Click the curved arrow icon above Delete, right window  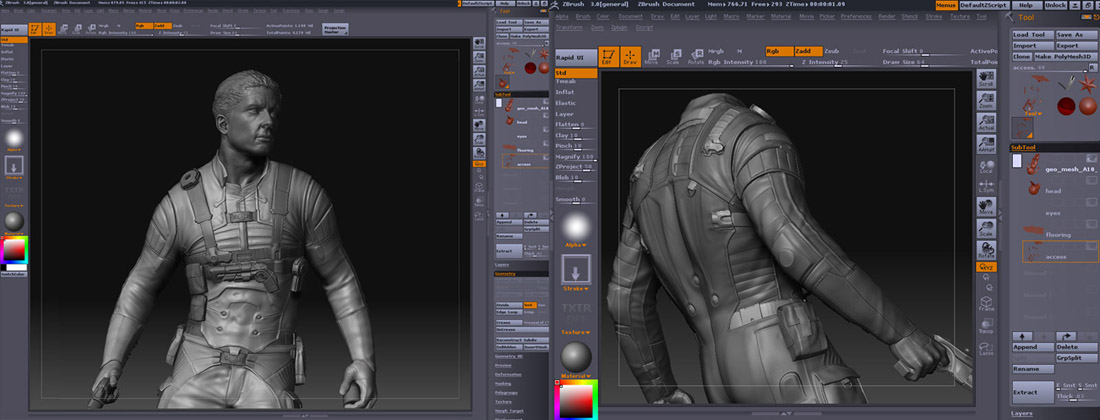pos(1066,337)
